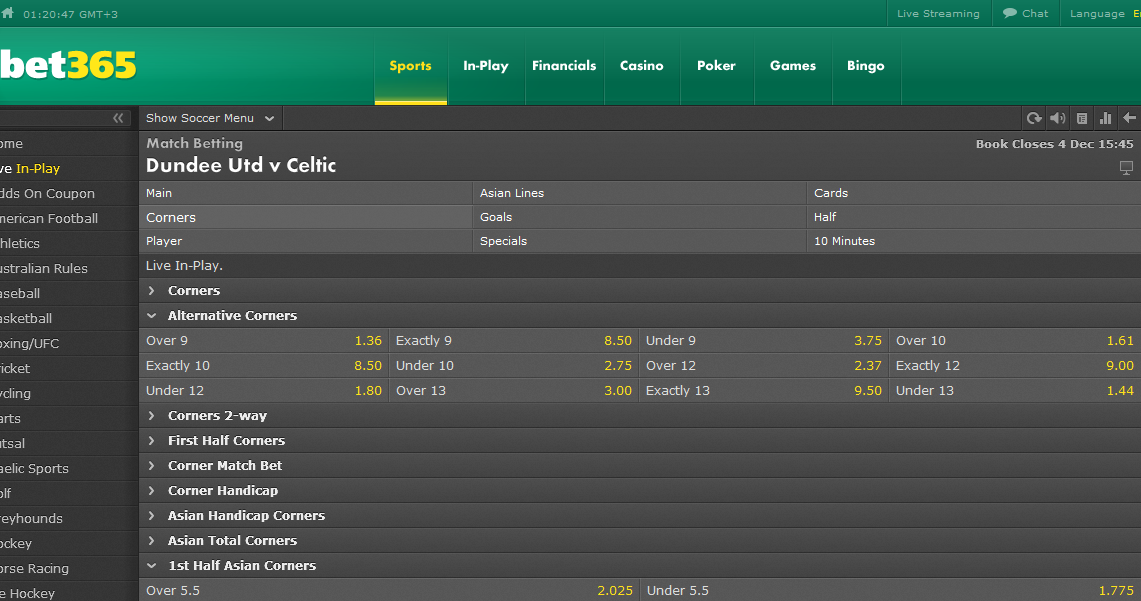
Task: Bet on Over 10 at 1.61
Action: (1014, 341)
